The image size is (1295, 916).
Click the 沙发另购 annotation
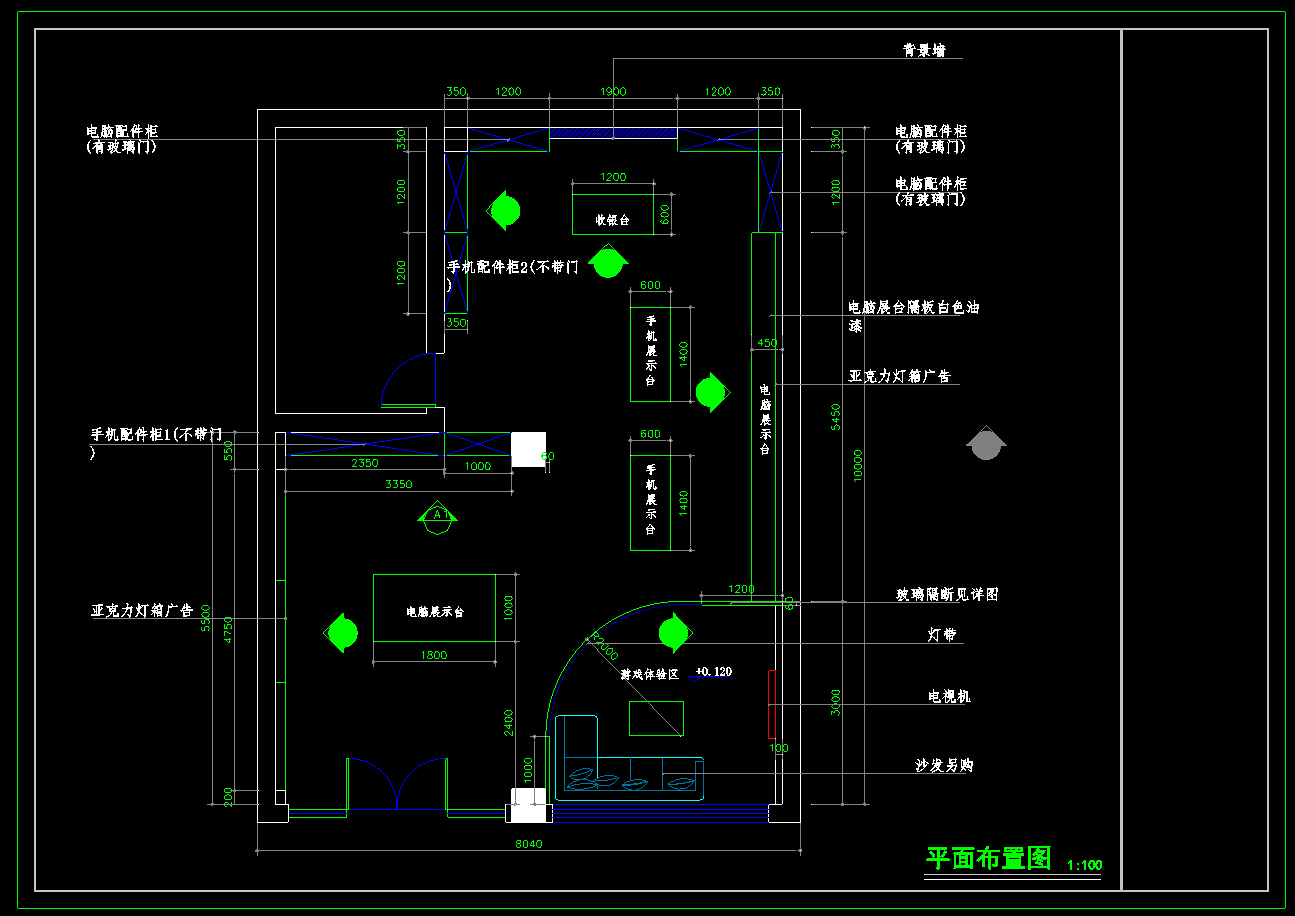click(944, 765)
